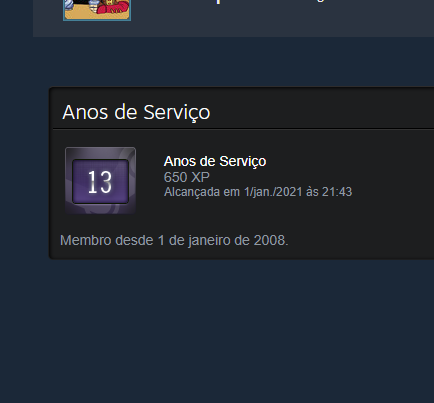
Task: Click the word 'Serviço' in the big heading
Action: (177, 112)
